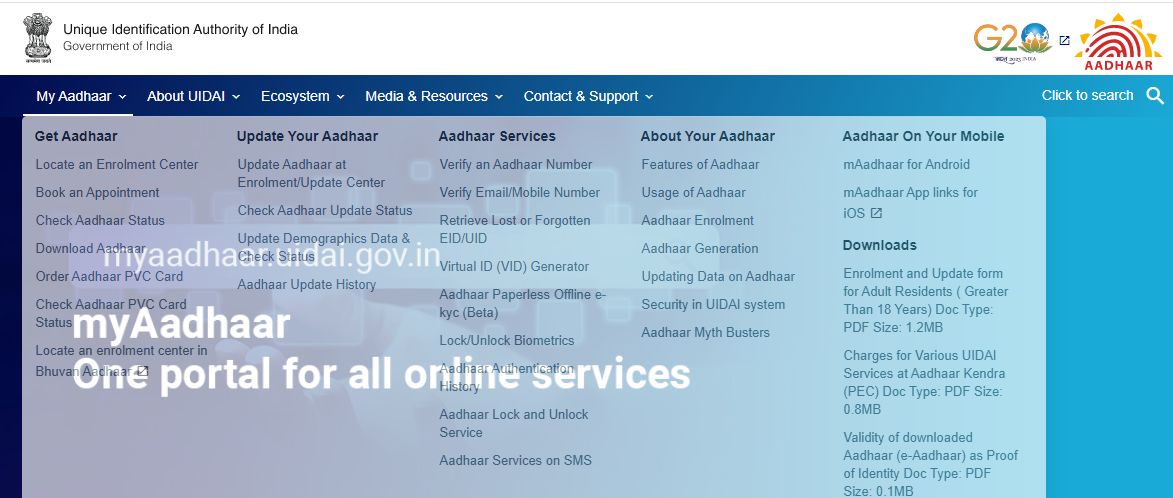Image resolution: width=1173 pixels, height=498 pixels.
Task: Open the Media & Resources menu
Action: tap(434, 96)
